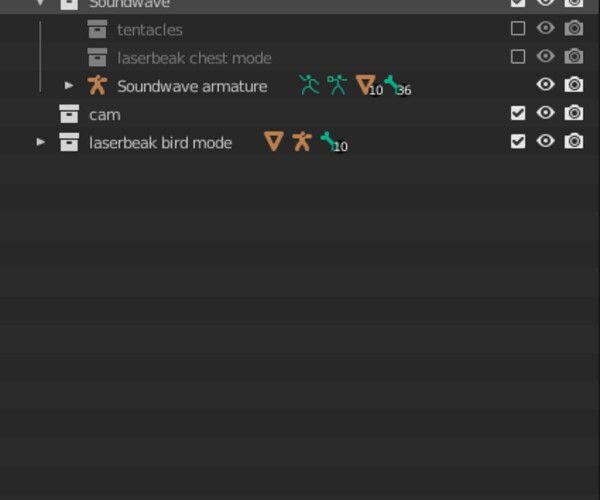
Task: Click mesh icon on Soundwave armature row
Action: (x=365, y=86)
